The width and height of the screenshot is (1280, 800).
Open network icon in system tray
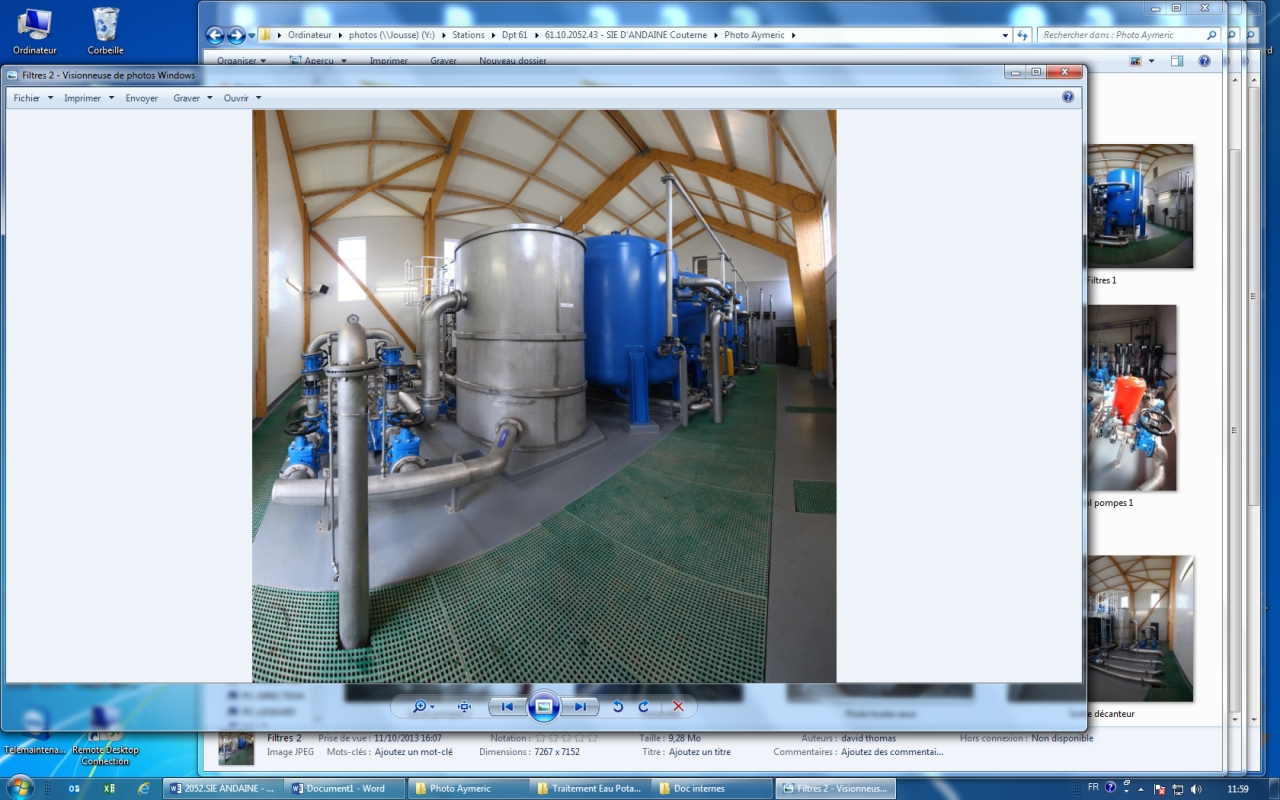pos(1176,788)
